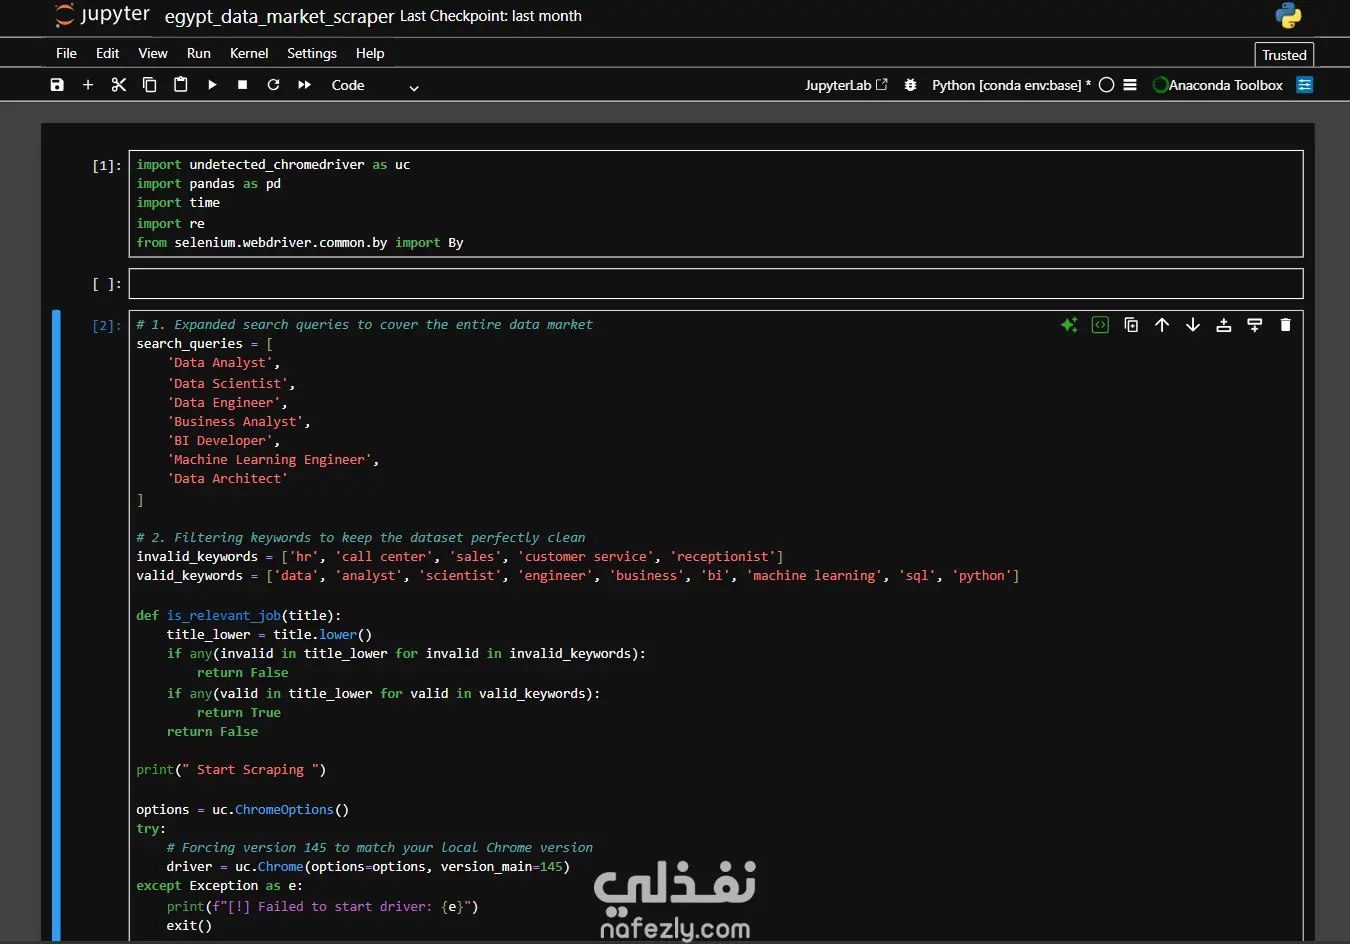Image resolution: width=1350 pixels, height=944 pixels.
Task: Interrupt the kernel with the stop icon
Action: coord(242,85)
